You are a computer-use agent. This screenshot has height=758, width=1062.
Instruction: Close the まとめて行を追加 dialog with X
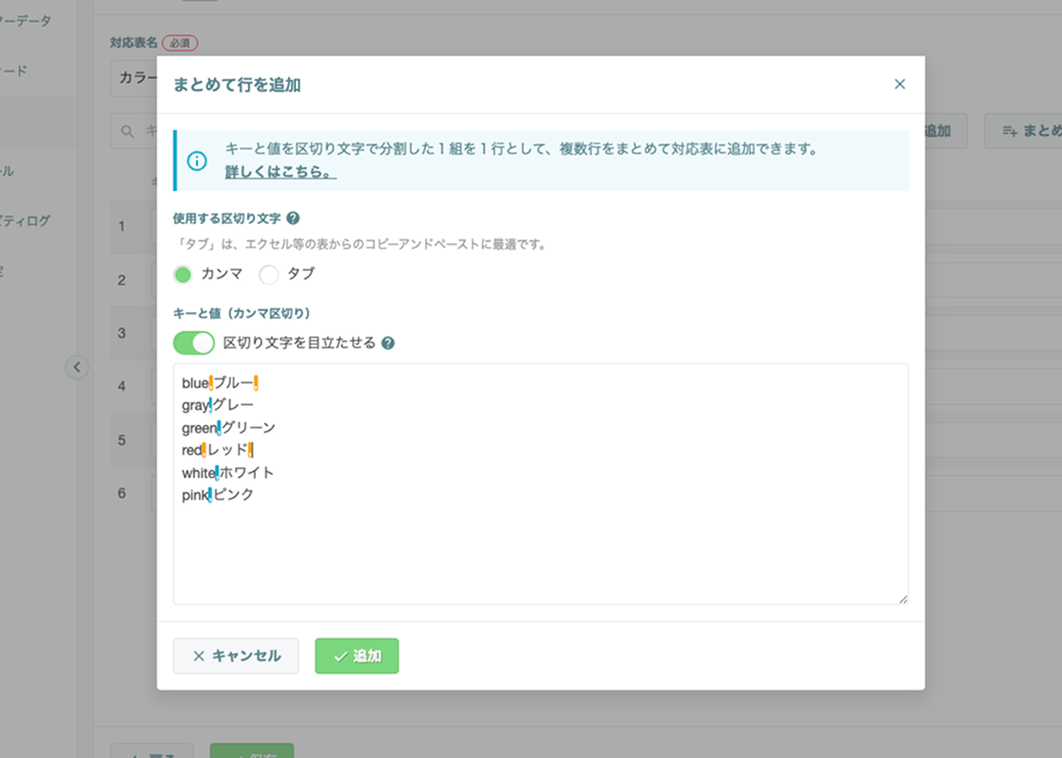click(x=899, y=84)
